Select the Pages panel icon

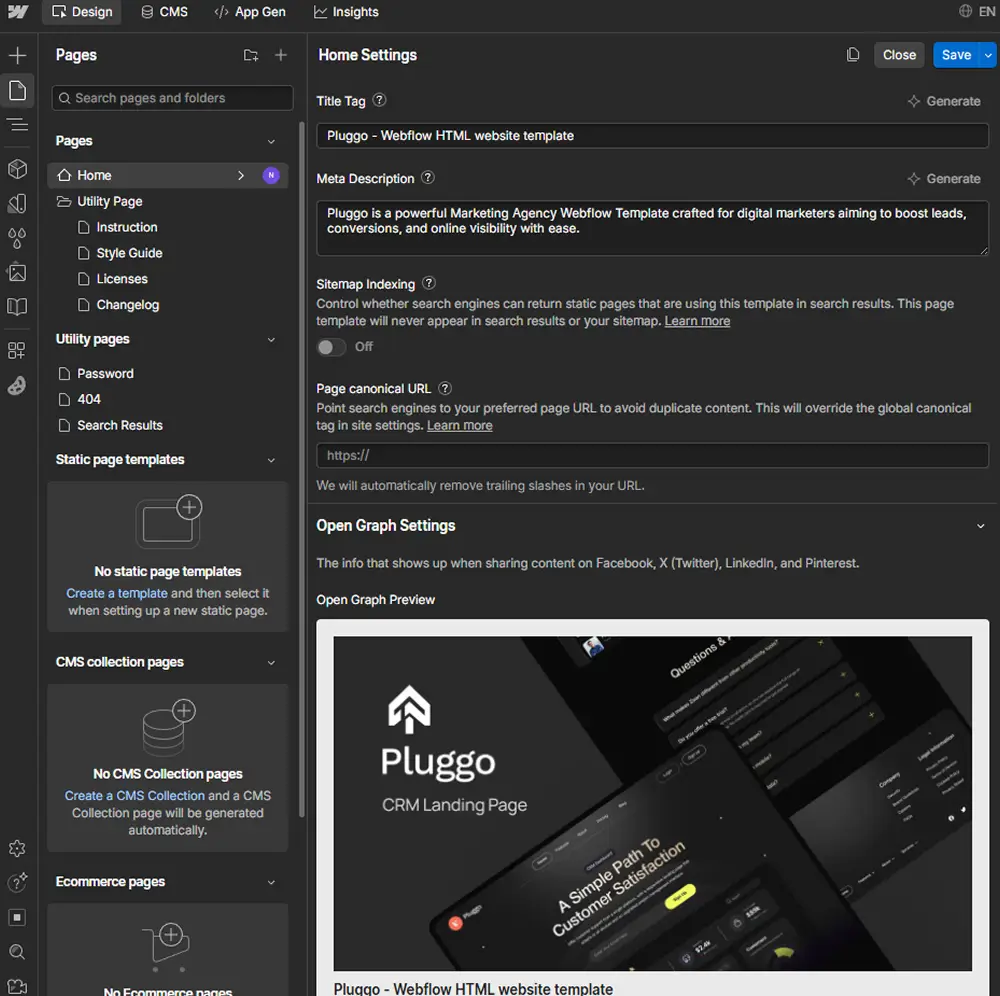coord(16,90)
